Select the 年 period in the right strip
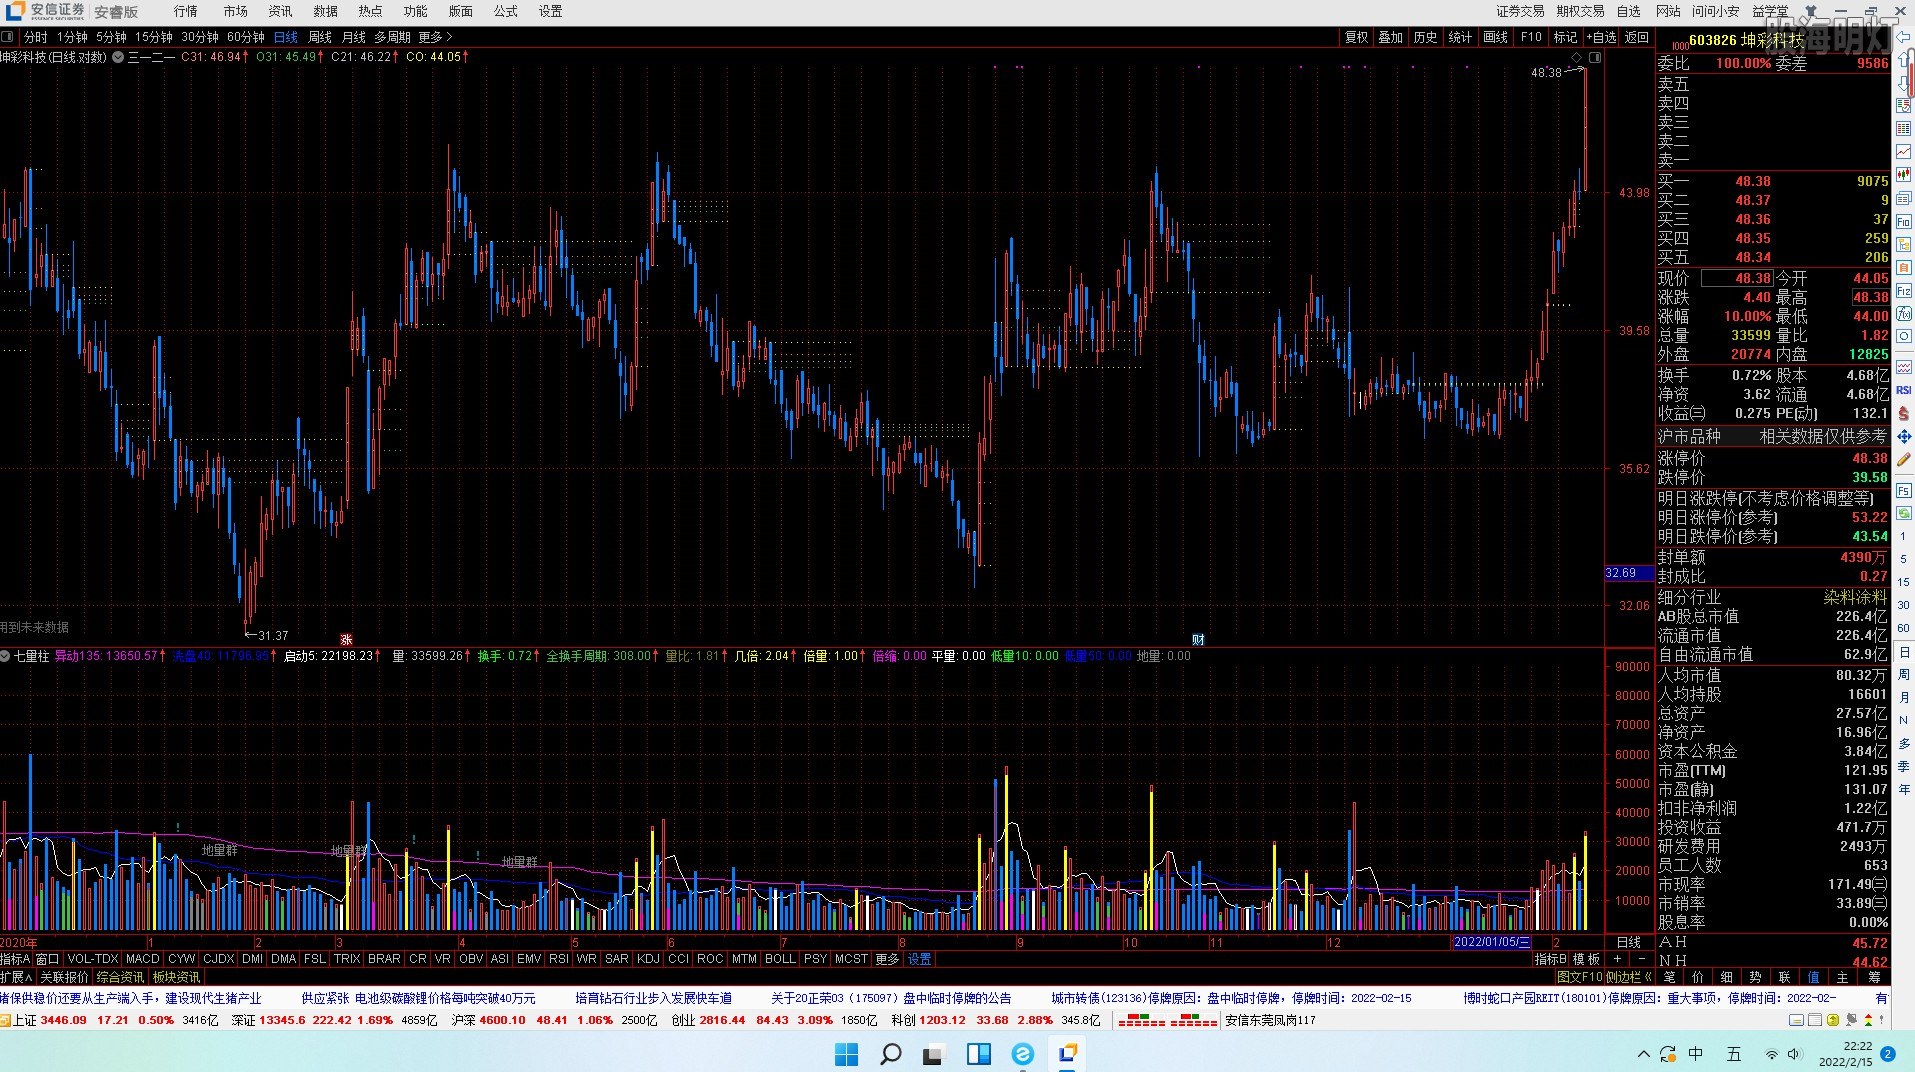Image resolution: width=1915 pixels, height=1072 pixels. click(x=1903, y=789)
